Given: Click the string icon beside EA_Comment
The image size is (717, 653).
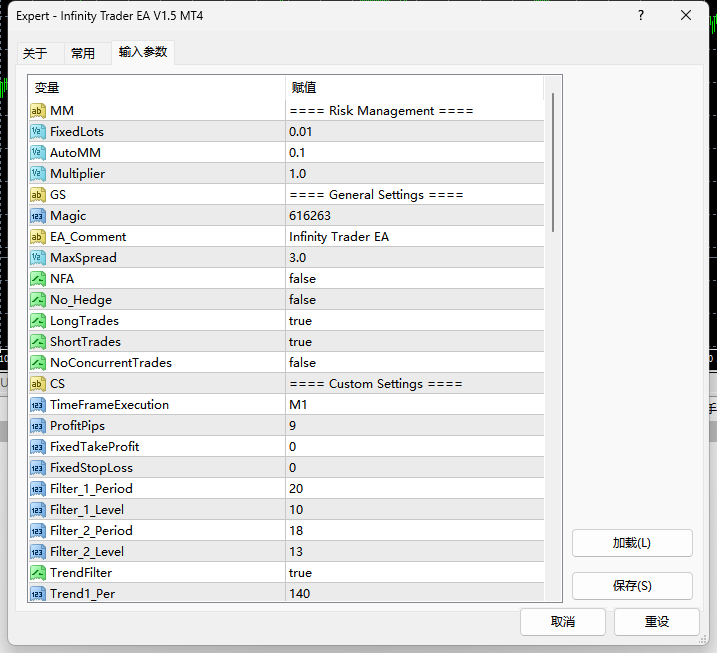Looking at the screenshot, I should point(38,237).
